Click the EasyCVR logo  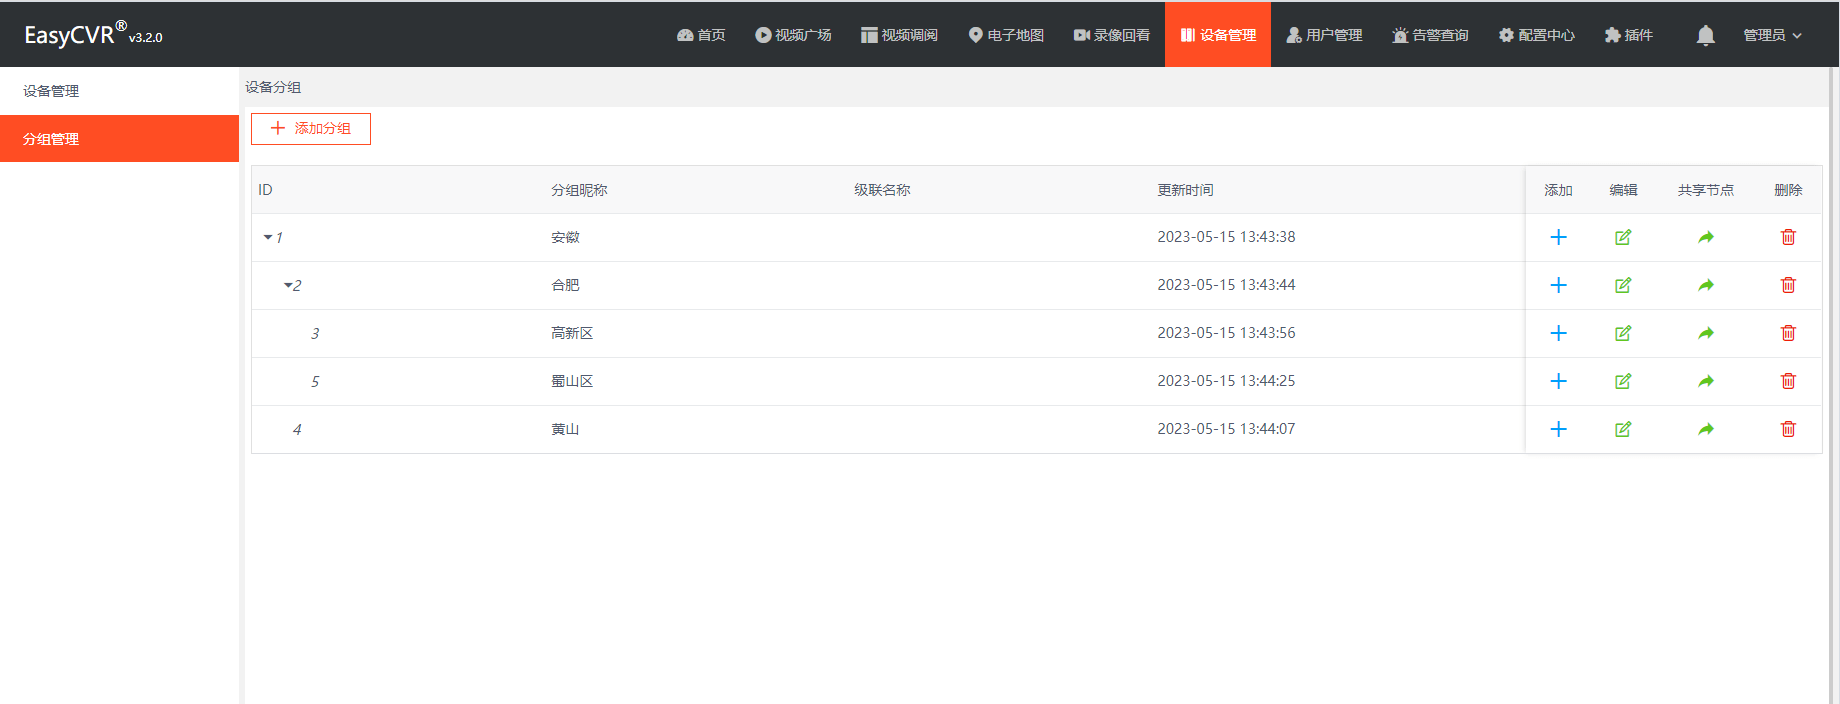click(x=93, y=34)
